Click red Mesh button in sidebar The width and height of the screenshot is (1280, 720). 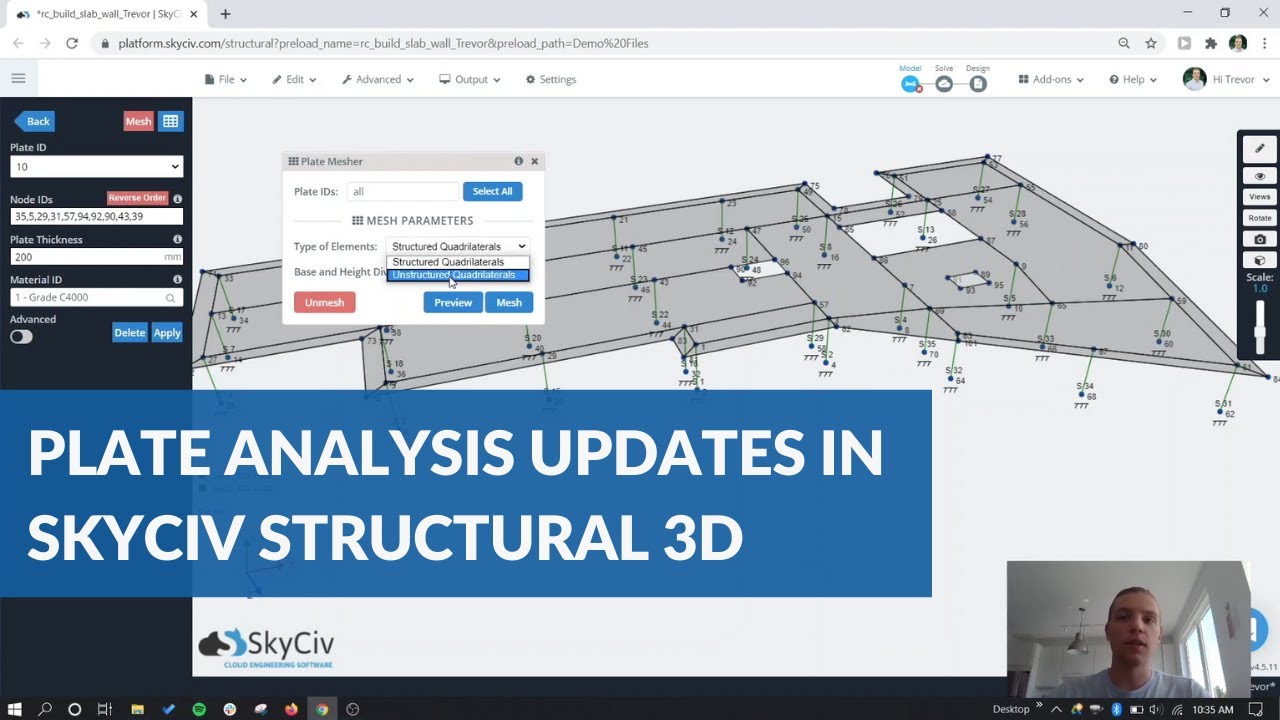[x=138, y=121]
